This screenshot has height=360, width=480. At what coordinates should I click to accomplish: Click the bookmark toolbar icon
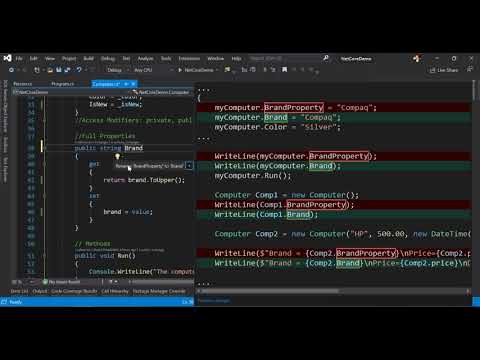pos(284,70)
